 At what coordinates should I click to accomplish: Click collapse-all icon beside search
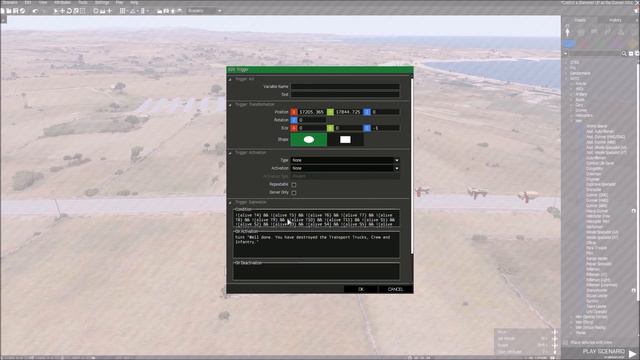tap(631, 53)
